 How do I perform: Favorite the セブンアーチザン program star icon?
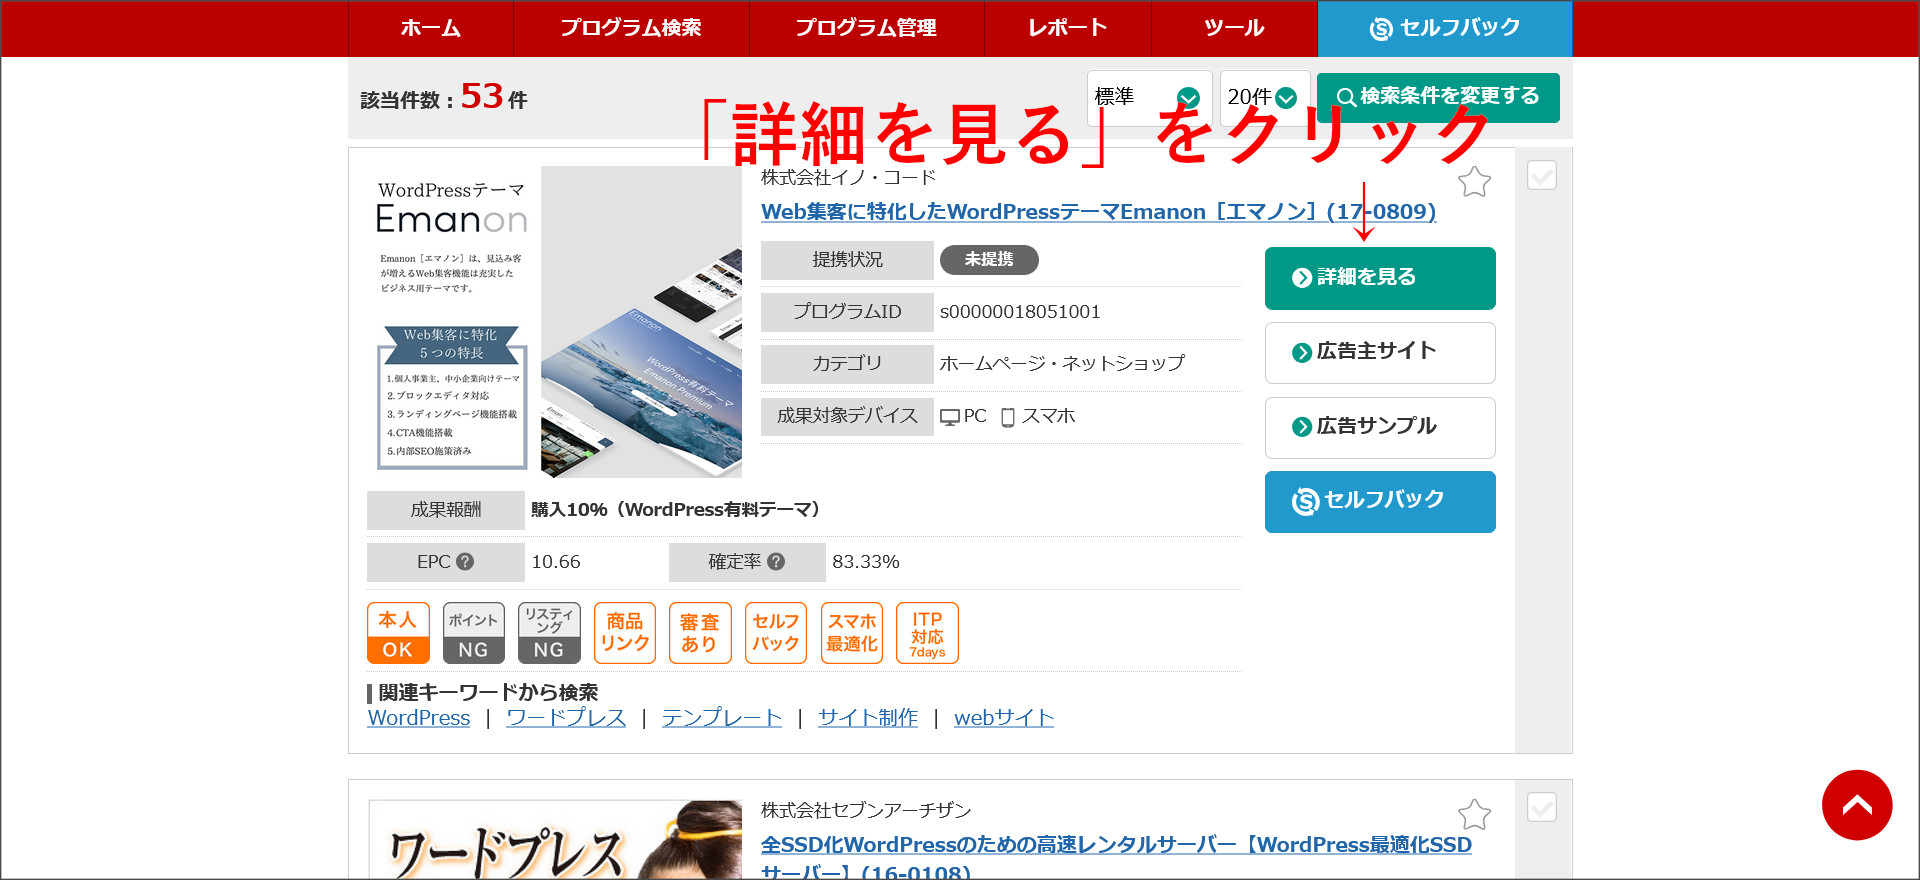click(1474, 814)
